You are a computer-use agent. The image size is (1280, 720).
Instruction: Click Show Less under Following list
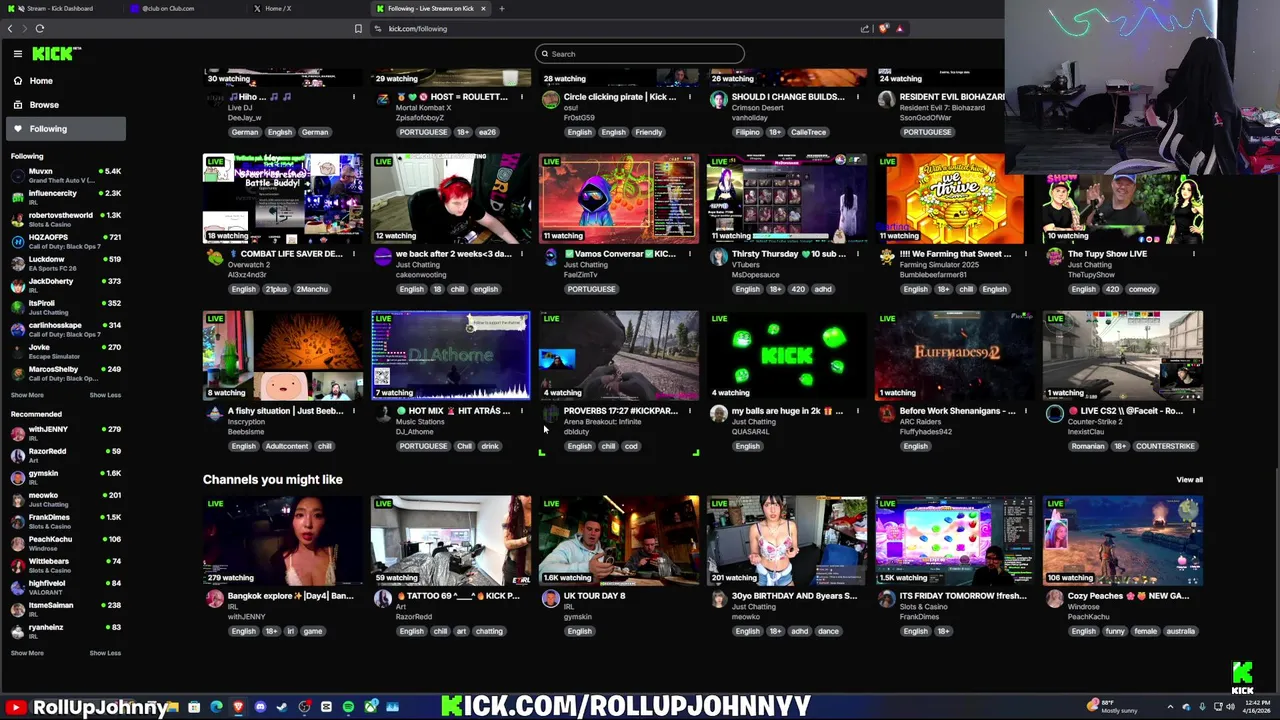pos(105,395)
